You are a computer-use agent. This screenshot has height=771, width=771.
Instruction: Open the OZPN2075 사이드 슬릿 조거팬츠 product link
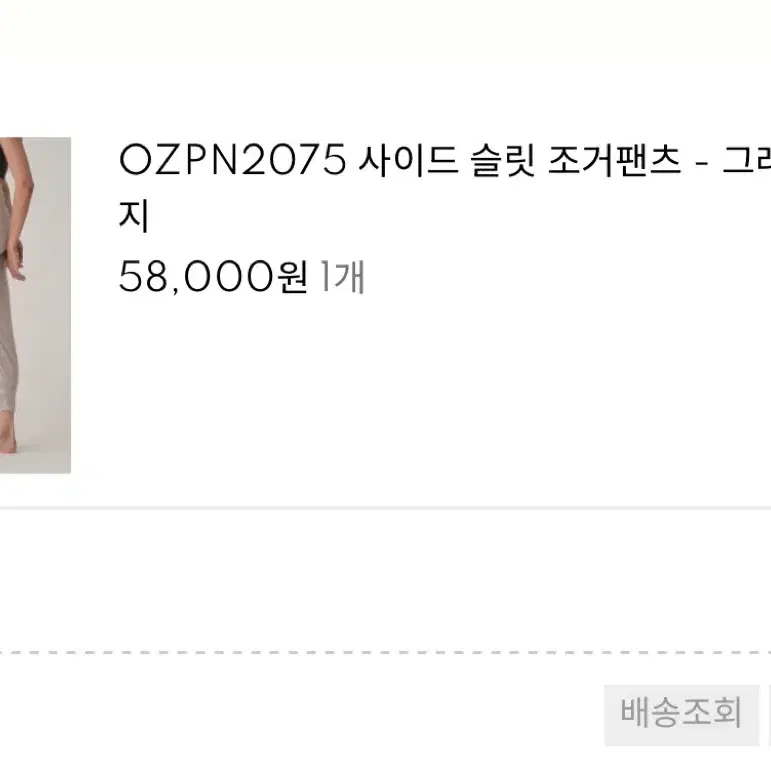445,187
